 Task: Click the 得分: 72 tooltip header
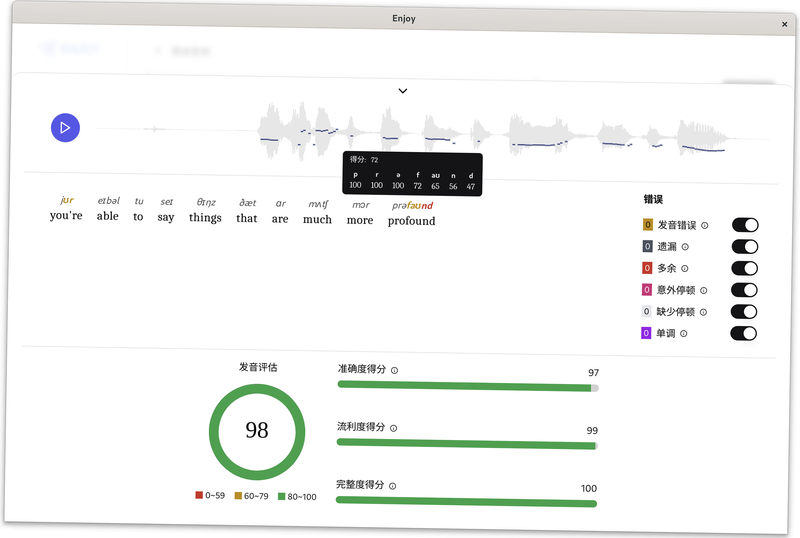(x=364, y=160)
